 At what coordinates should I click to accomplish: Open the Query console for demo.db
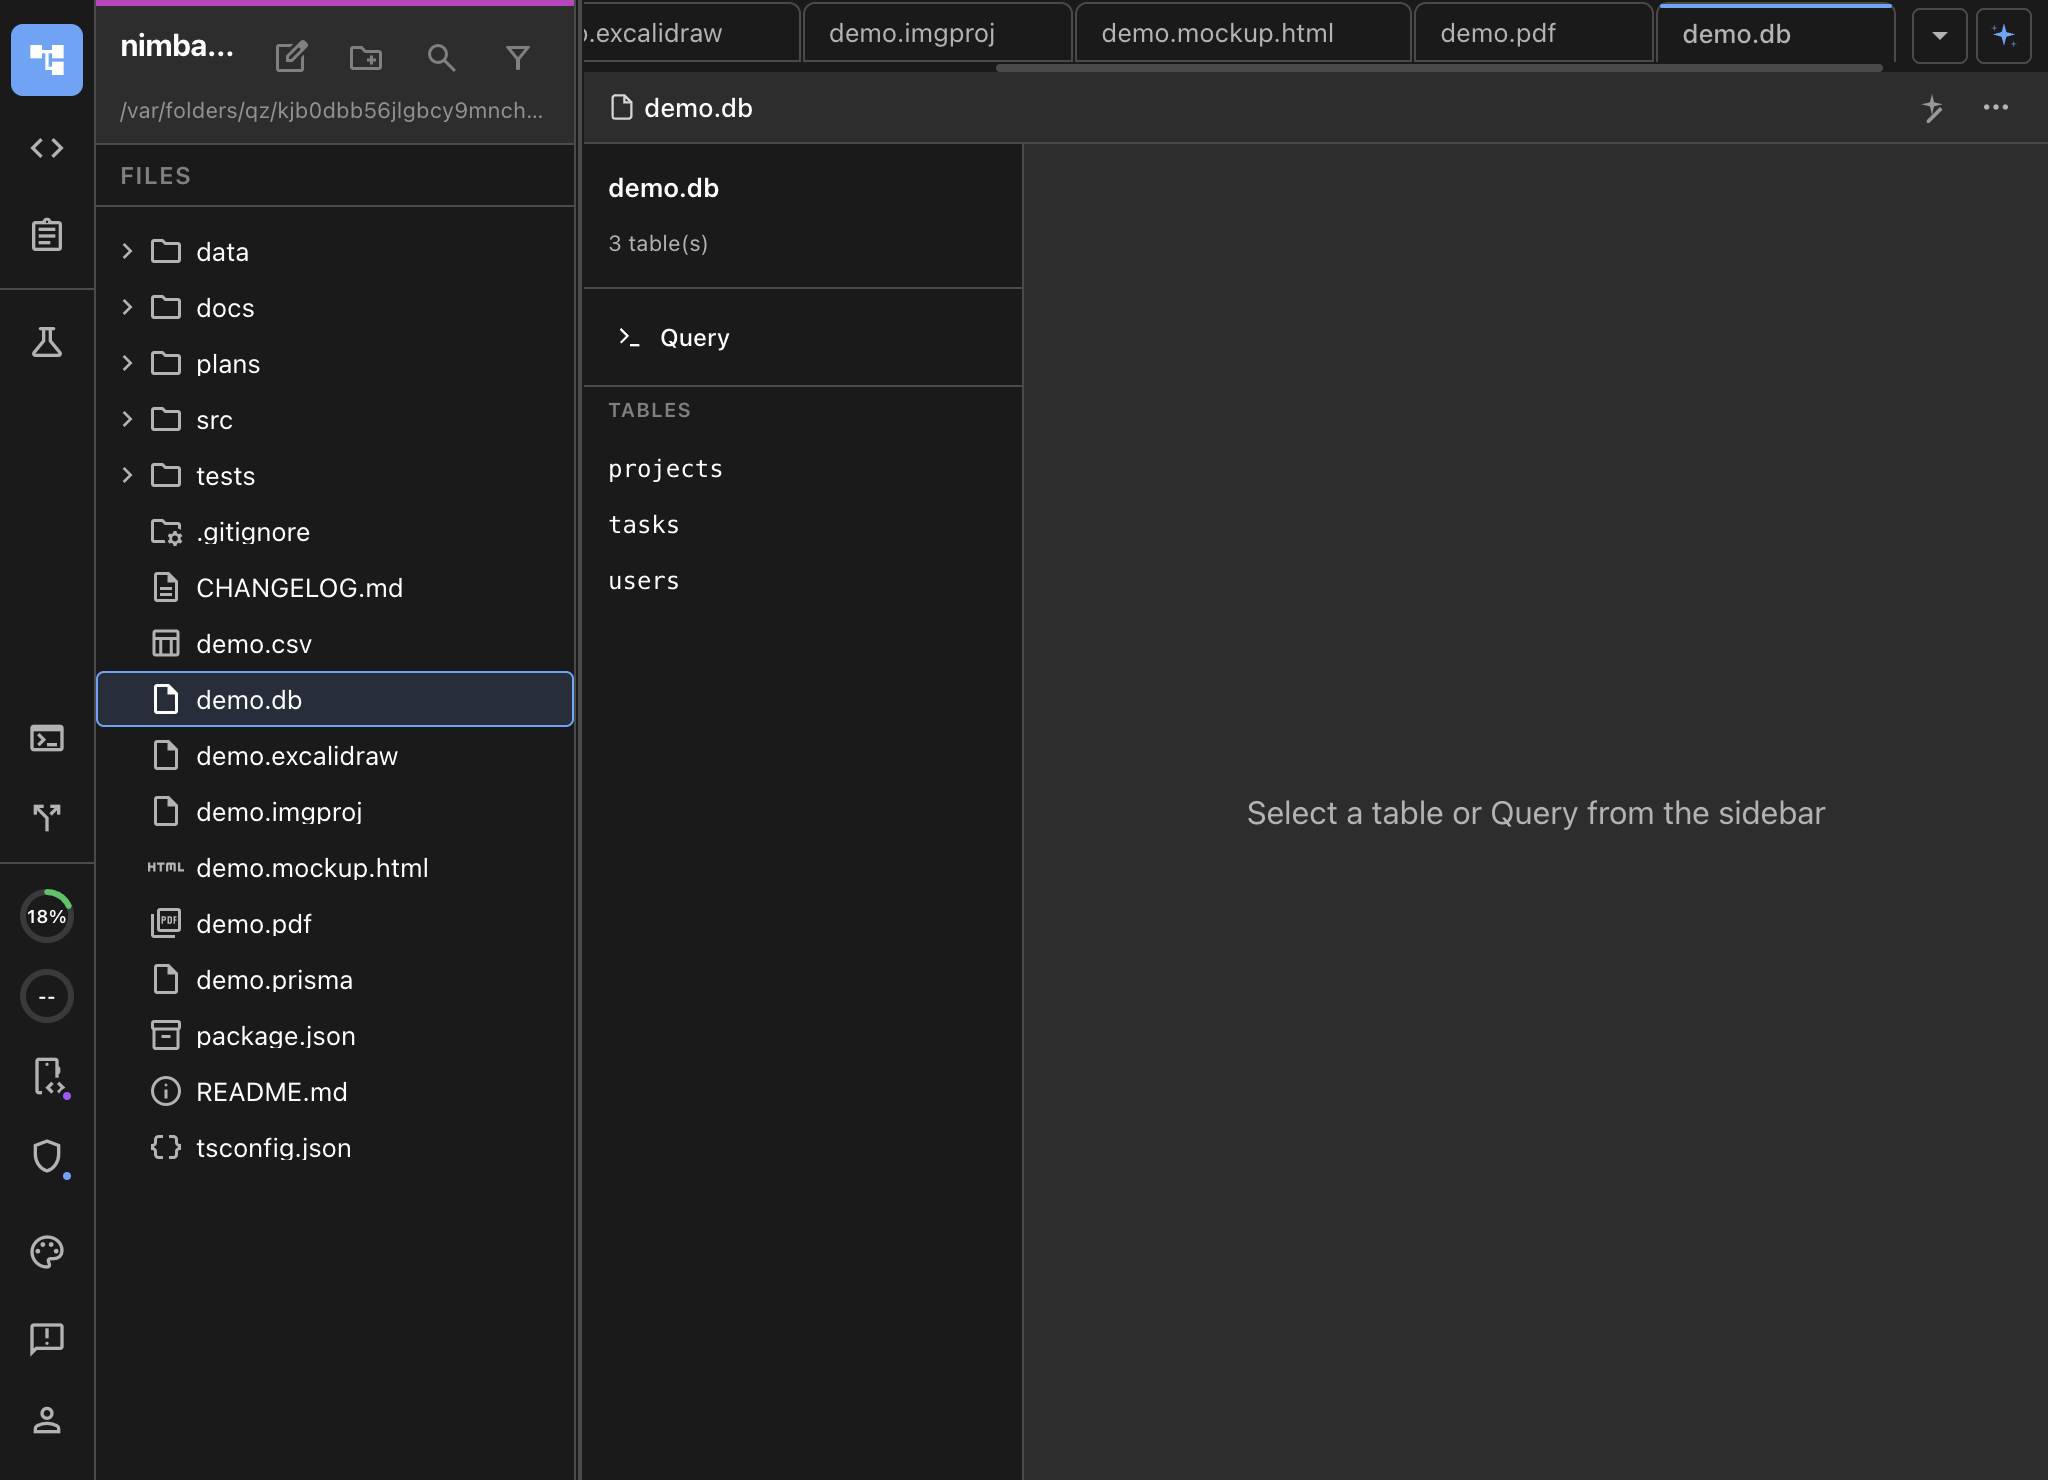[x=693, y=337]
